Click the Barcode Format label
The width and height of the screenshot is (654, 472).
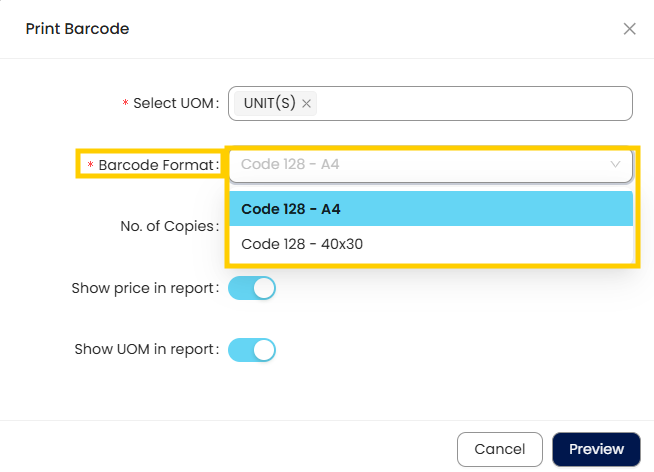click(x=158, y=165)
